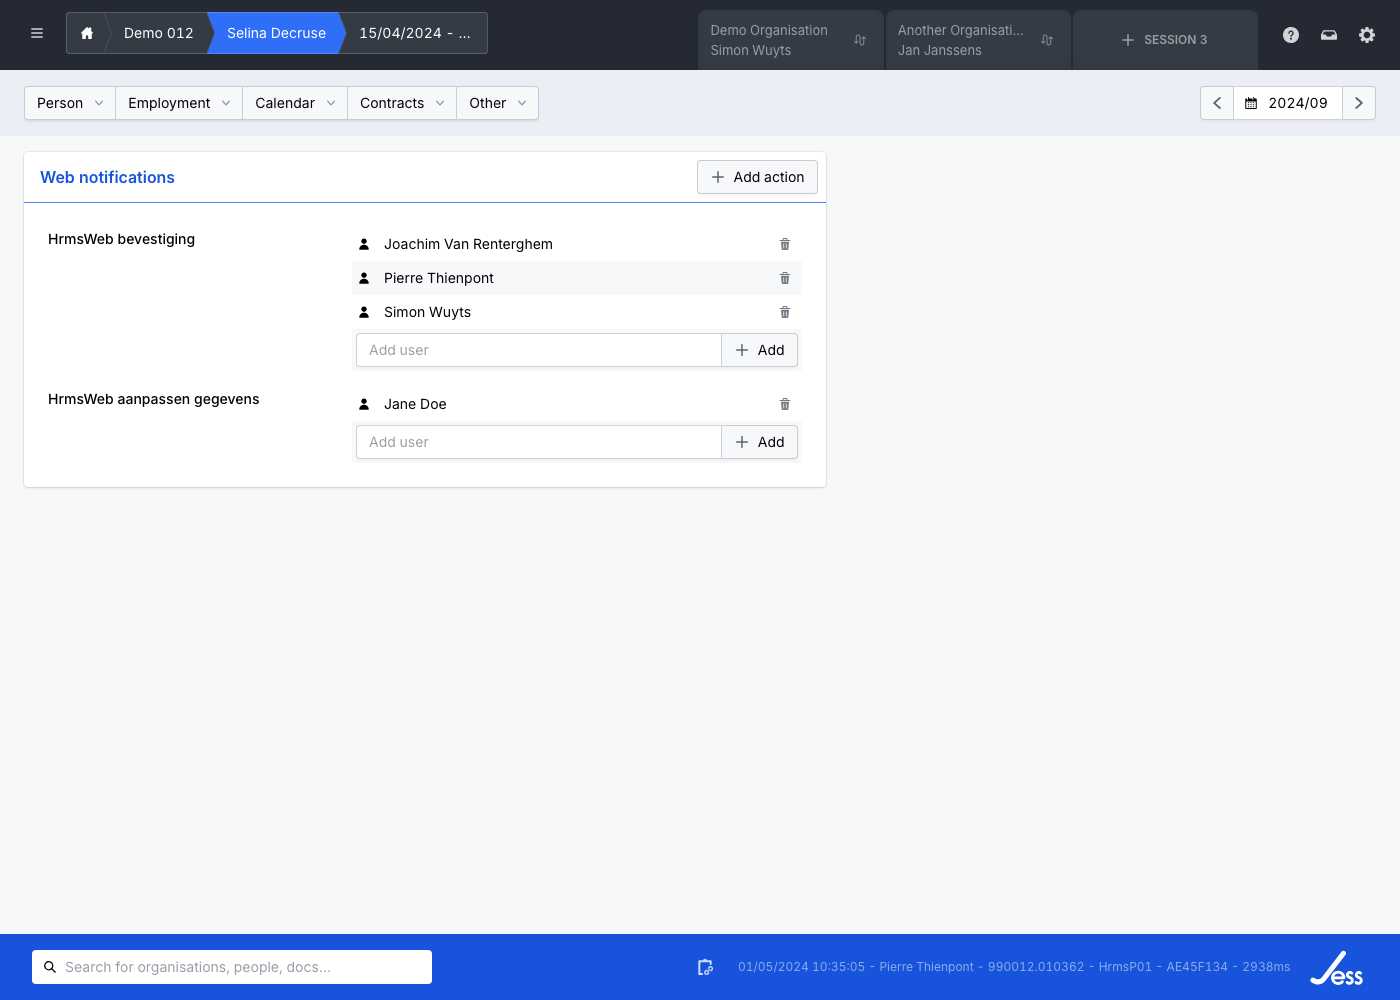Open the inbox tray icon
This screenshot has width=1400, height=1000.
pos(1329,35)
